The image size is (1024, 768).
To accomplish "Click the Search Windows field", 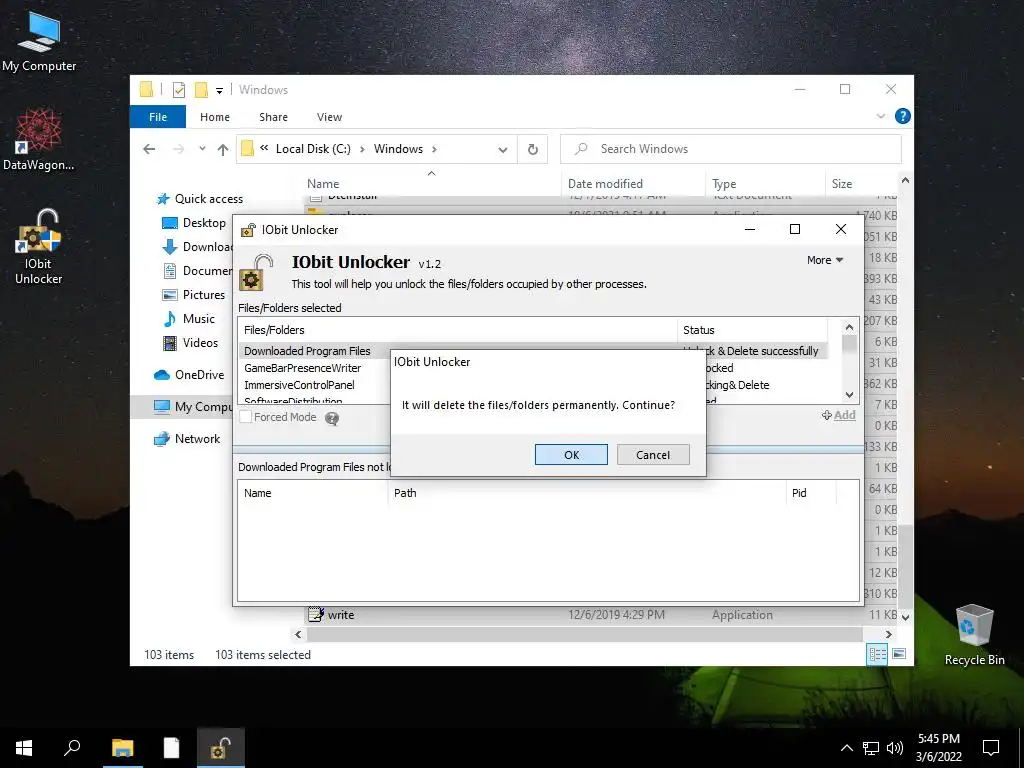I will (x=731, y=149).
